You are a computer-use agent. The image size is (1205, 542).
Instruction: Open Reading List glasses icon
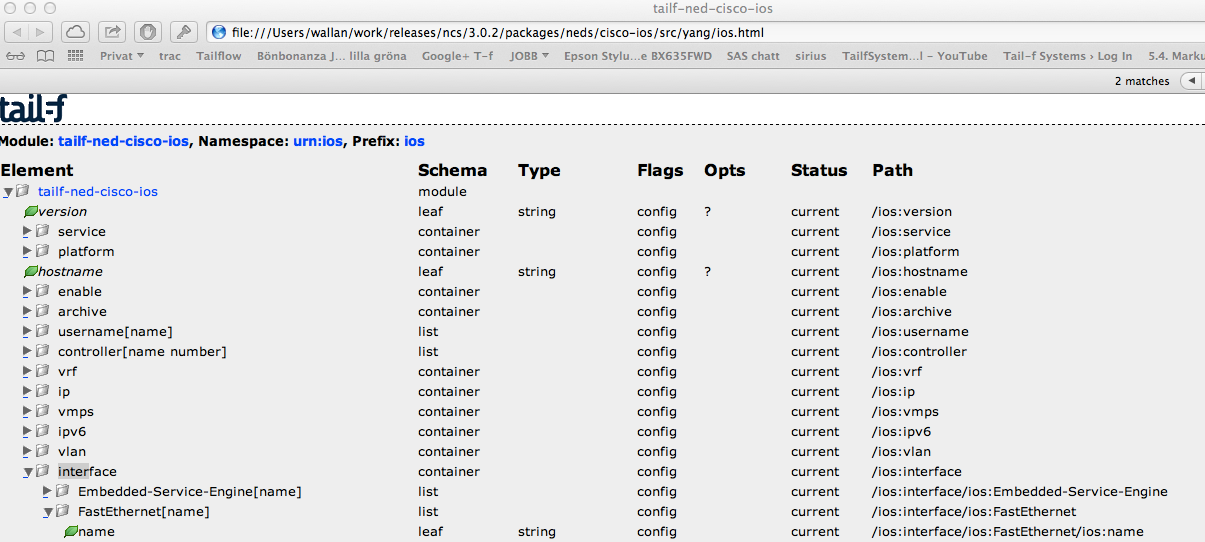coord(16,56)
